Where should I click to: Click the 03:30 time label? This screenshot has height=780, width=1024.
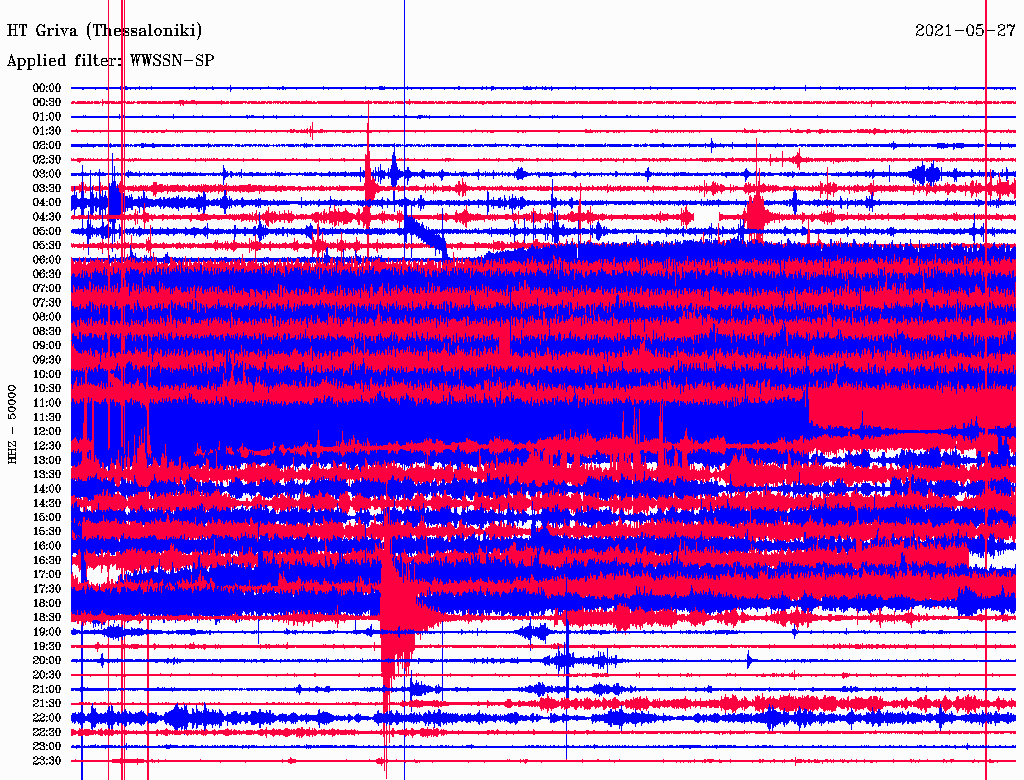click(47, 188)
